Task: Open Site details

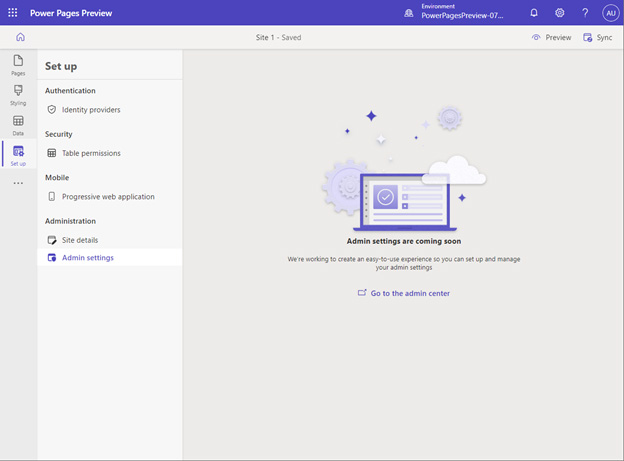Action: tap(109, 240)
